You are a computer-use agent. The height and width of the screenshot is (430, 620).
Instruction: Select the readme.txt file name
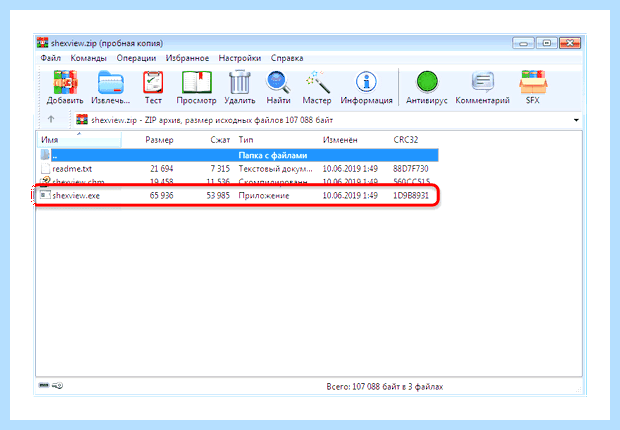pos(72,169)
